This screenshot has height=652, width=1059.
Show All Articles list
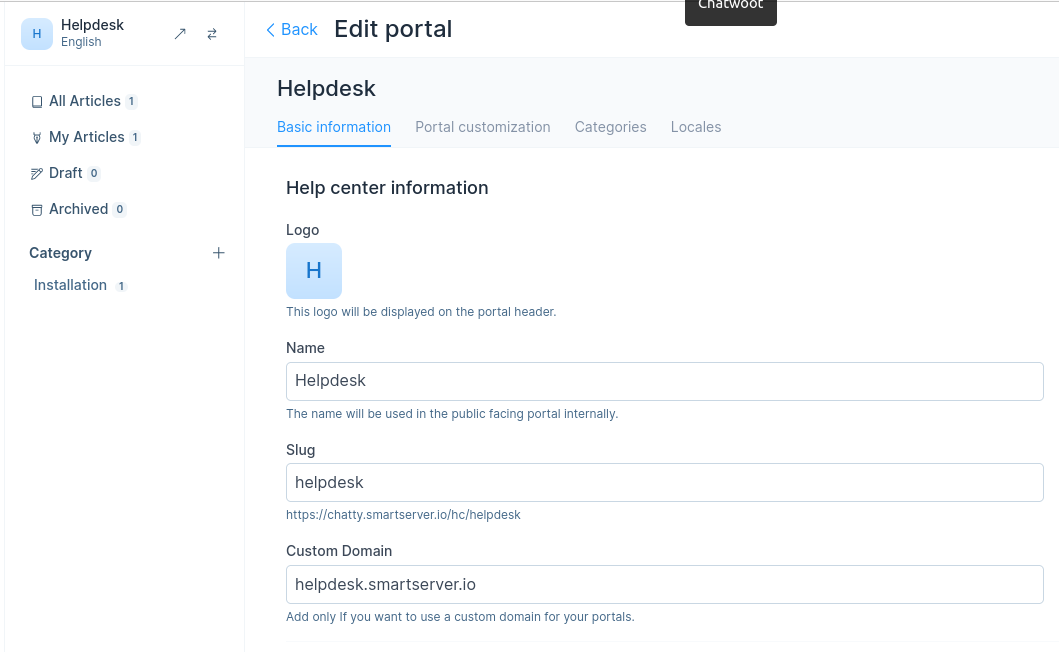85,101
